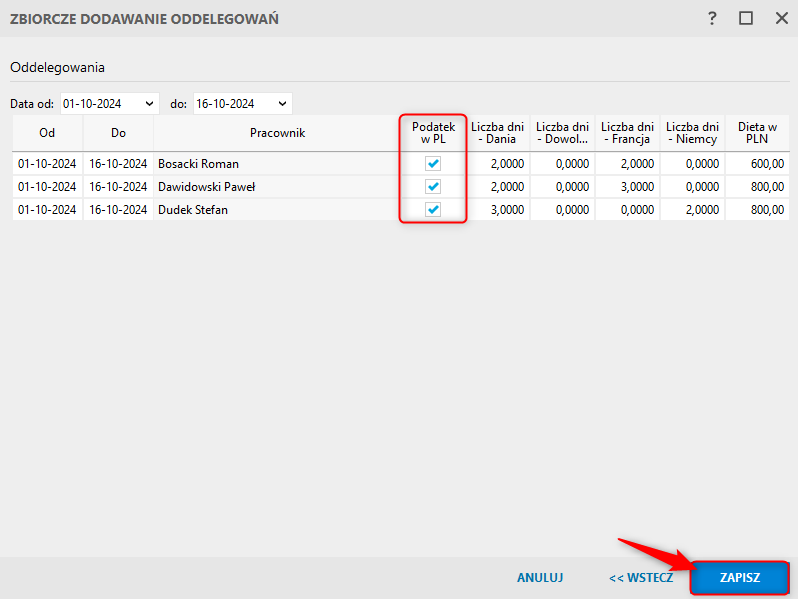Viewport: 798px width, 599px height.
Task: Select the Podatek w PL column header
Action: coord(433,133)
